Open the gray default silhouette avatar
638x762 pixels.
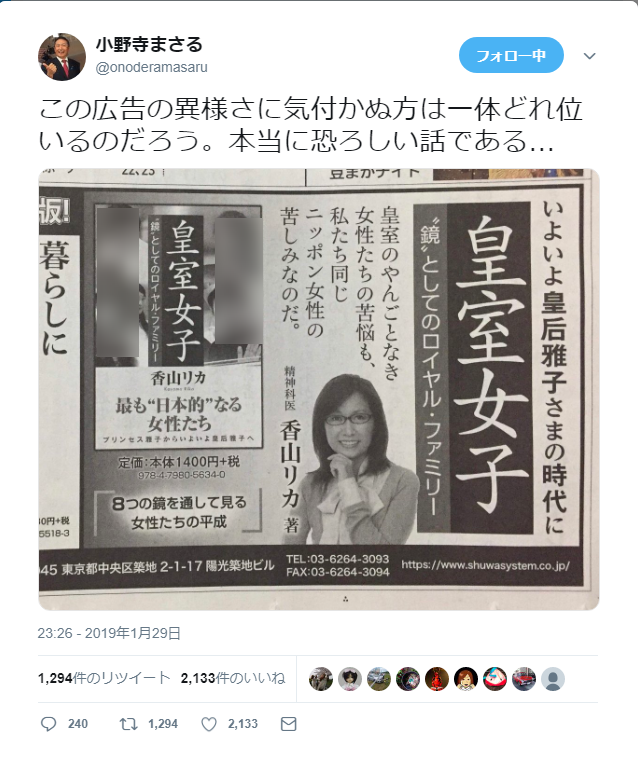coord(553,679)
